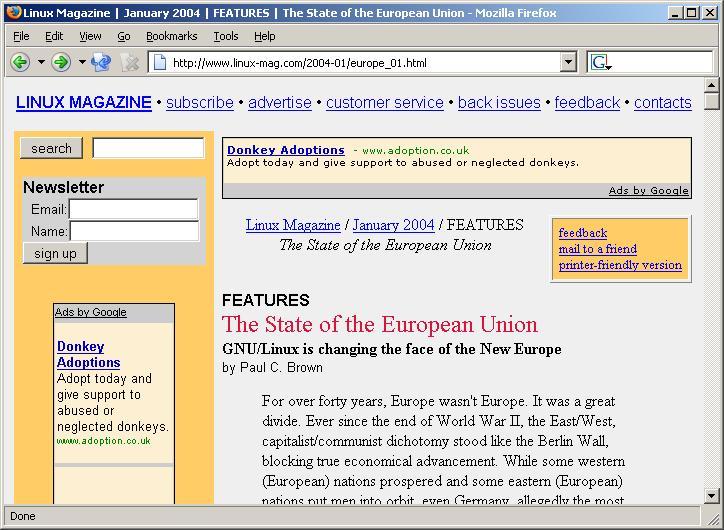Open the Forward history dropdown arrow
Image resolution: width=724 pixels, height=530 pixels.
coord(82,61)
